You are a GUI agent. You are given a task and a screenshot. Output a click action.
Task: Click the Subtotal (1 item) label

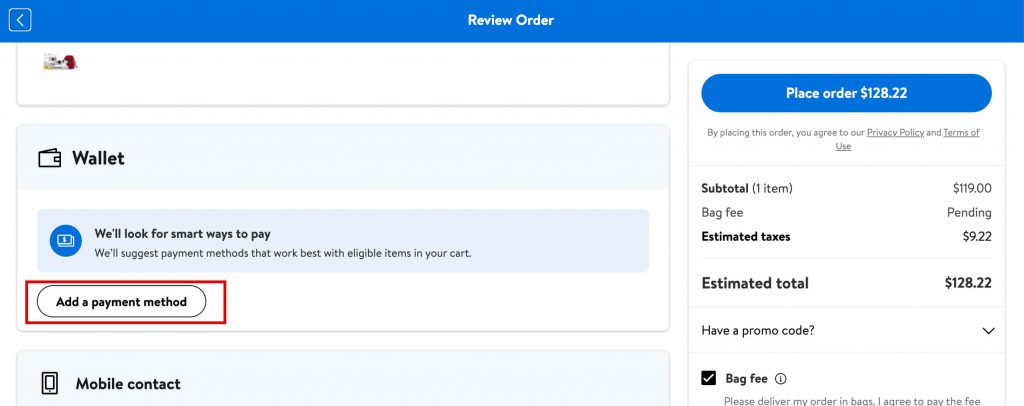[747, 188]
